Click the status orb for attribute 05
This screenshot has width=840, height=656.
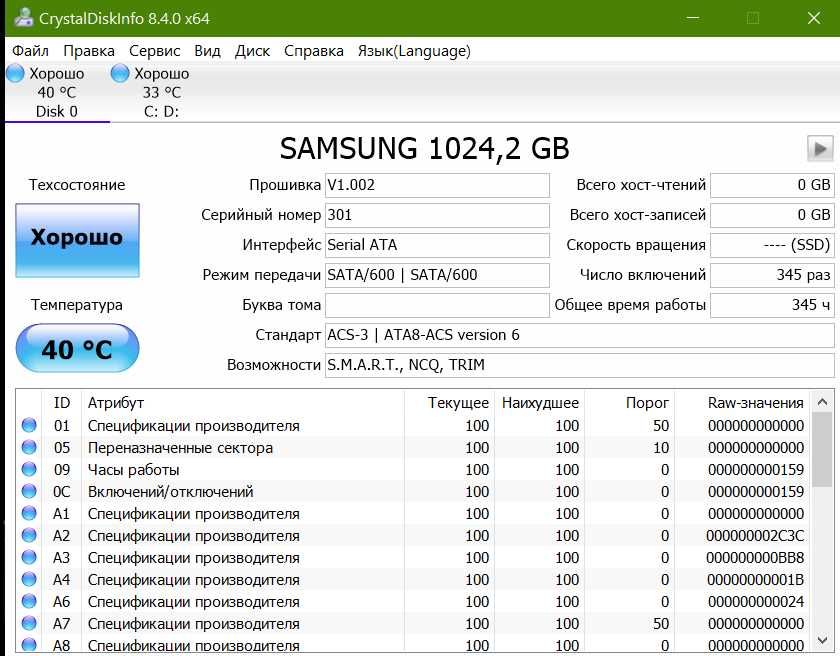(29, 447)
